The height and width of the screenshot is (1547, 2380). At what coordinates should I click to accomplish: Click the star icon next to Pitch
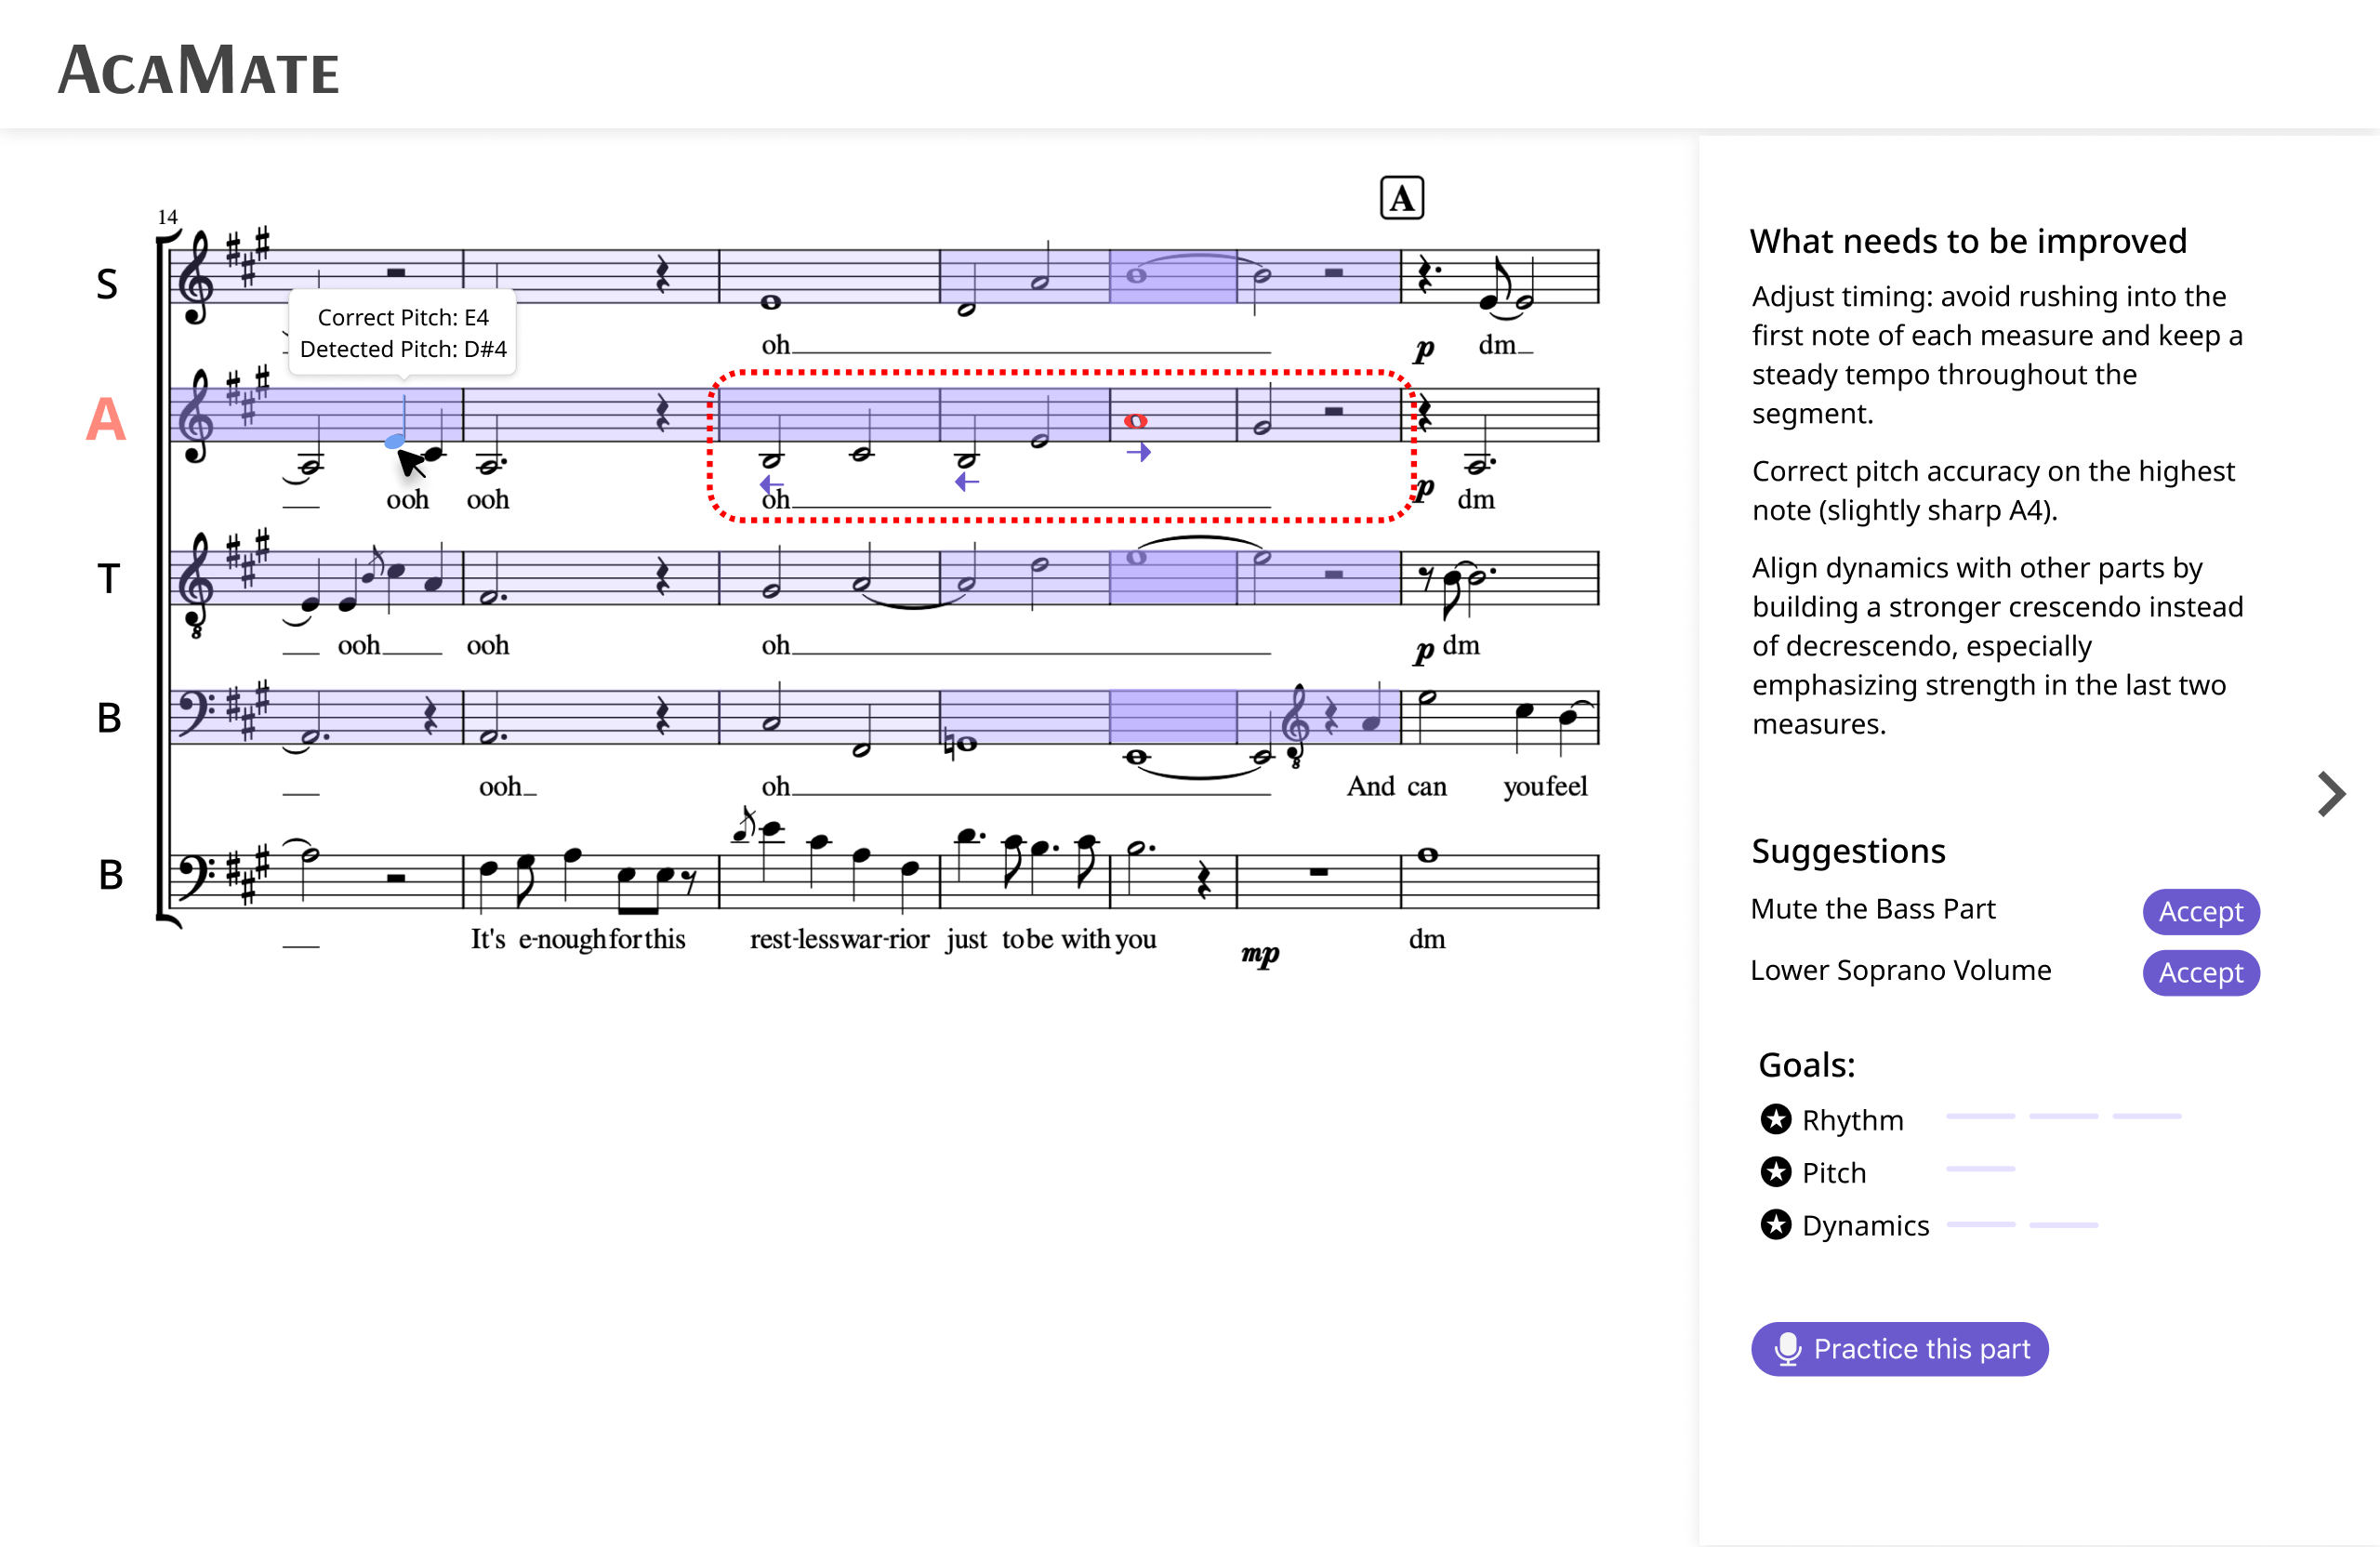tap(1775, 1171)
